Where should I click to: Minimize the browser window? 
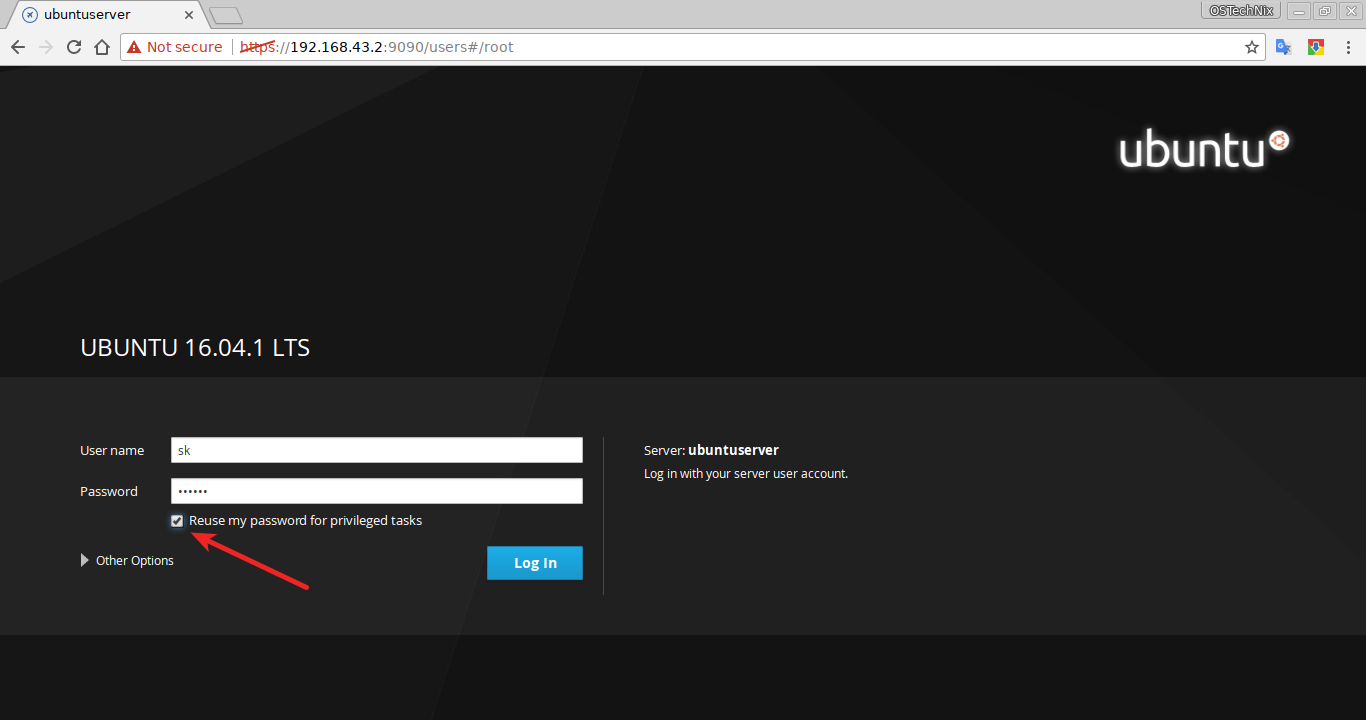tap(1298, 11)
